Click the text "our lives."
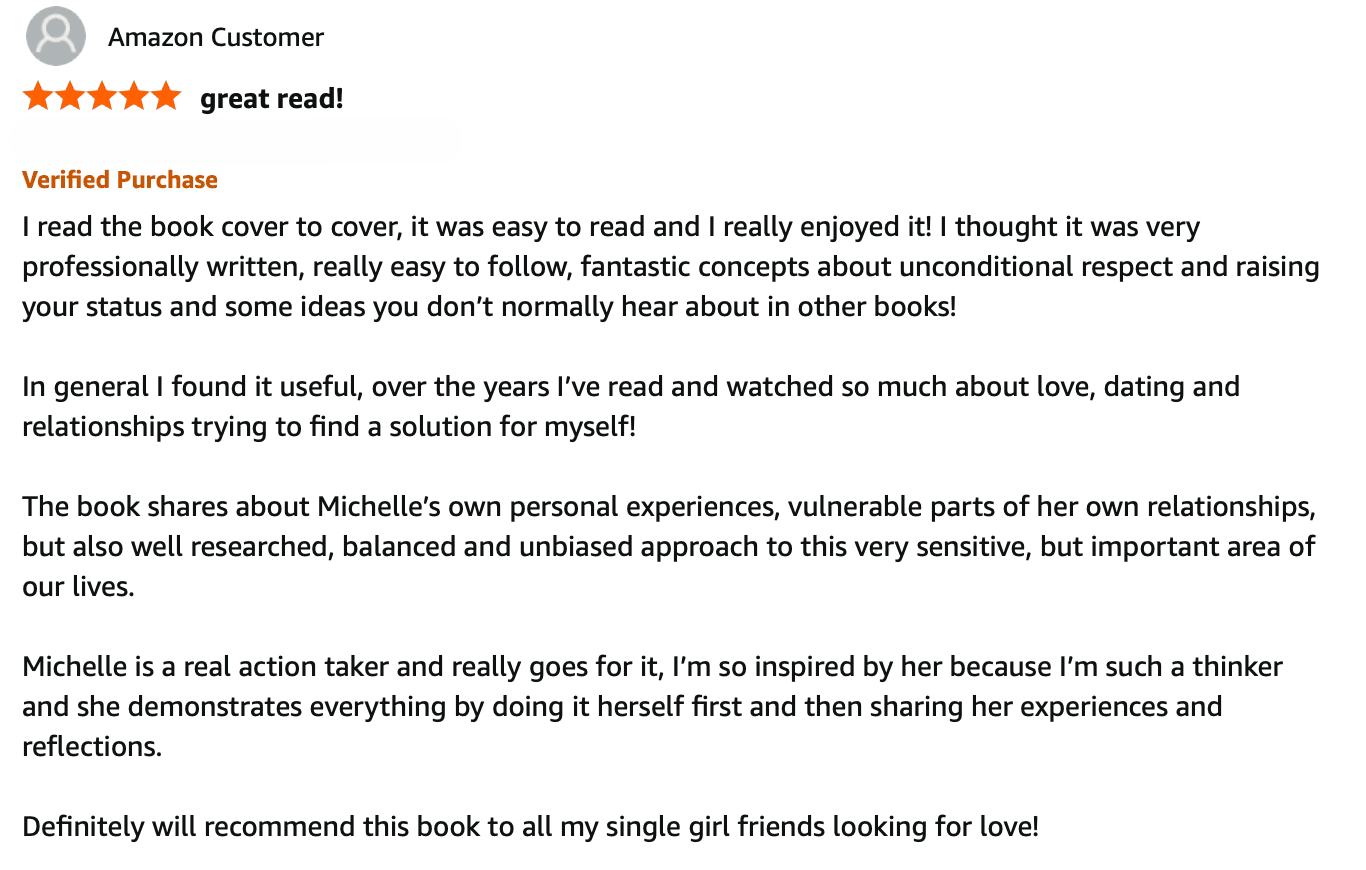The height and width of the screenshot is (870, 1366). 78,587
